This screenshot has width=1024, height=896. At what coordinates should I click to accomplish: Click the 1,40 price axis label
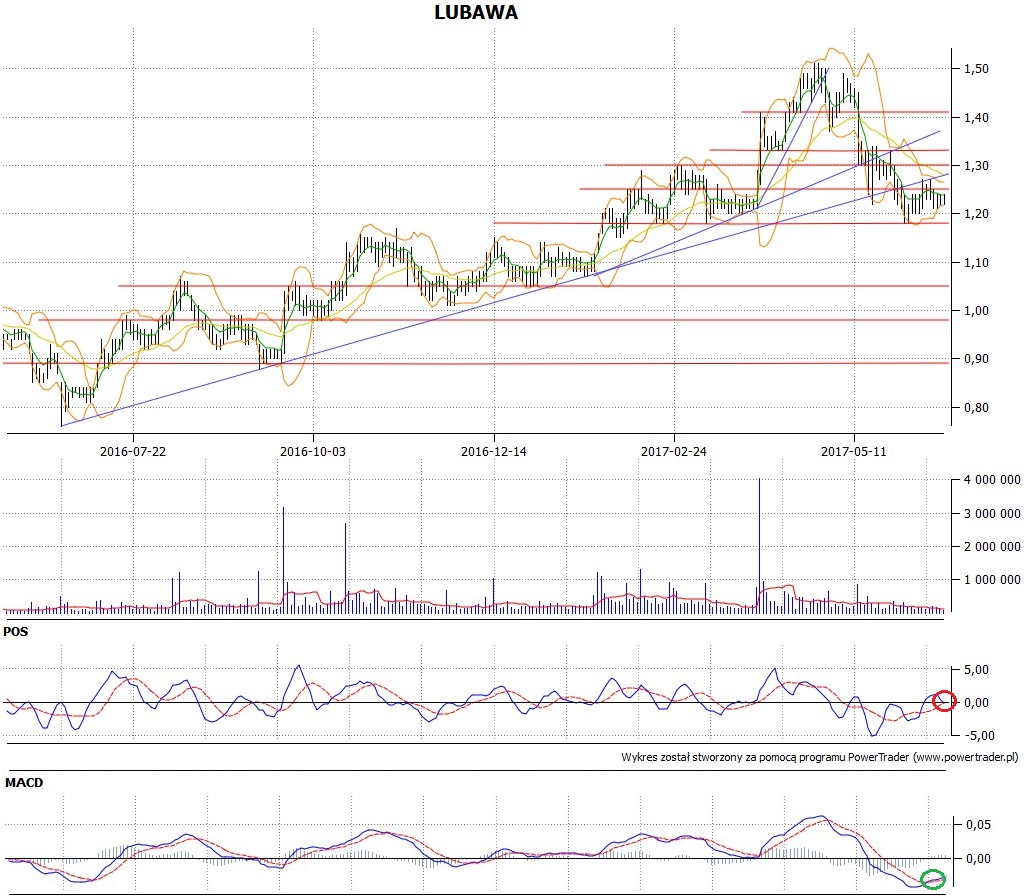coord(976,118)
